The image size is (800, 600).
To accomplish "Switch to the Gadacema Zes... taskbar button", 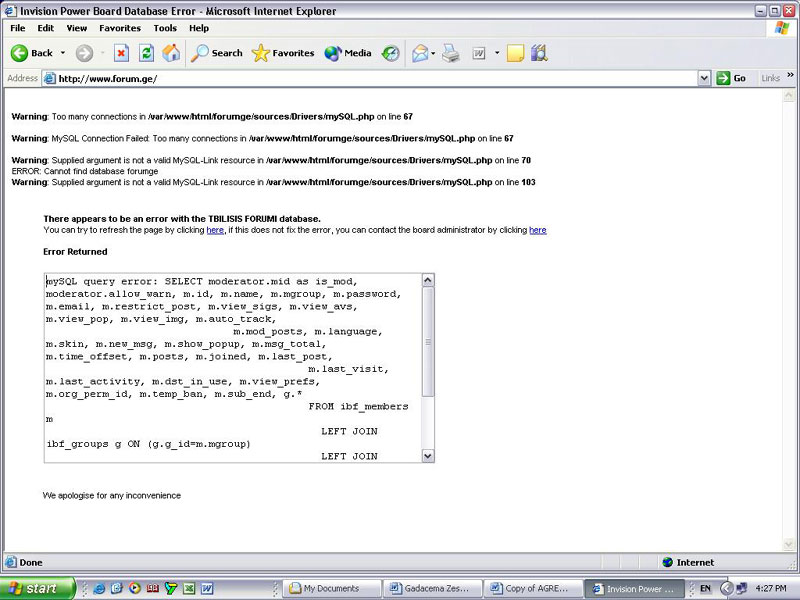I will pyautogui.click(x=432, y=588).
